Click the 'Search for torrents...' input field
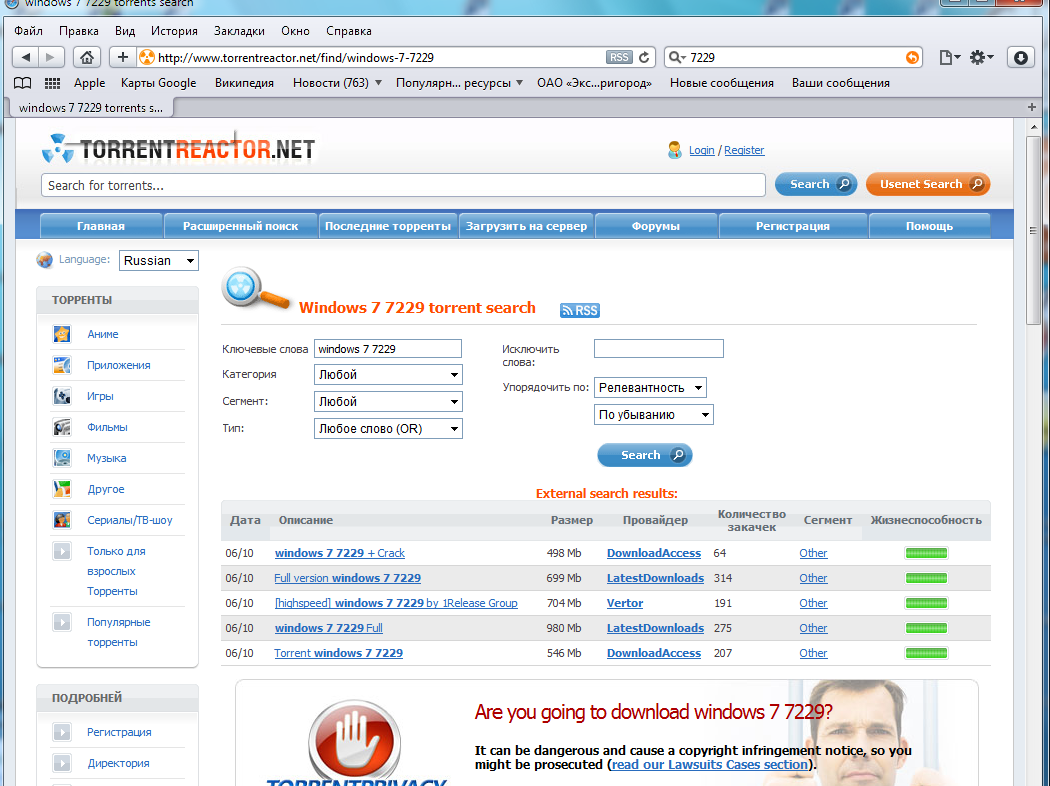Viewport: 1050px width, 786px height. pyautogui.click(x=403, y=185)
